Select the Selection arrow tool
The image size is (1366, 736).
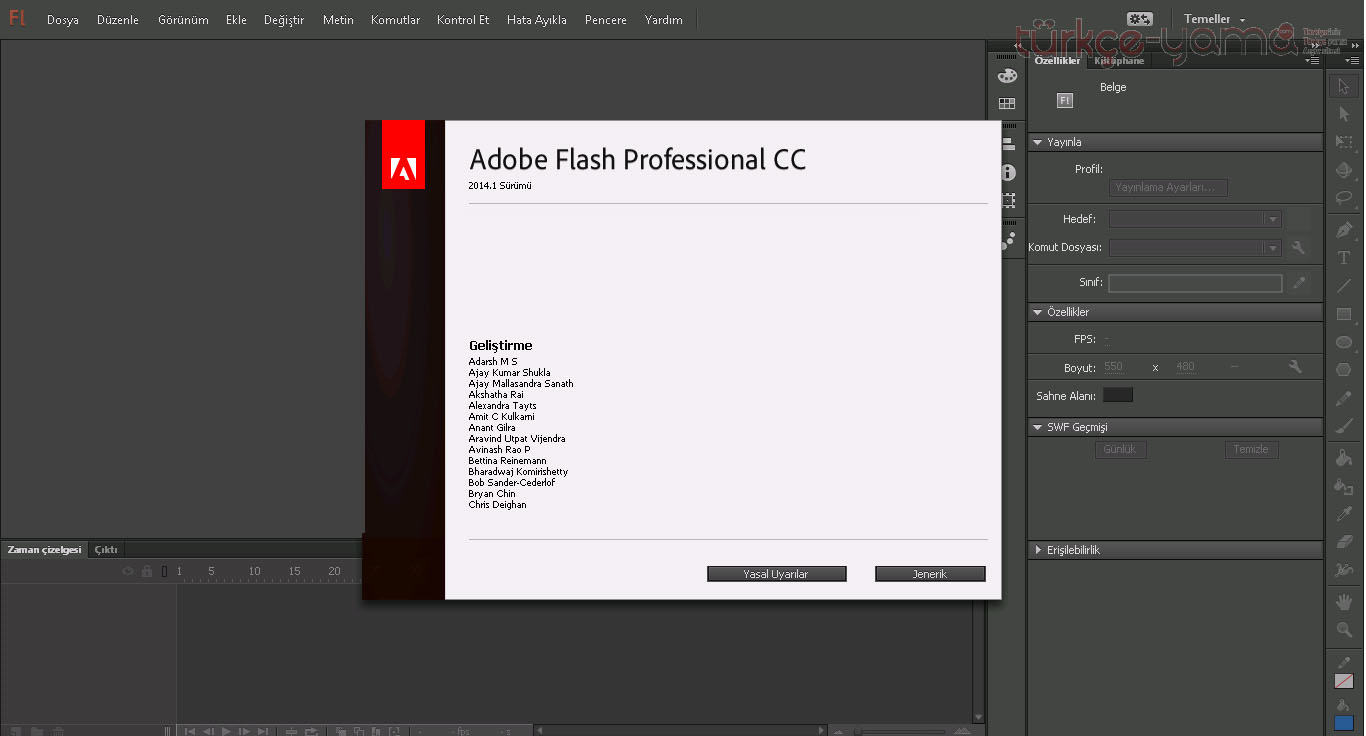click(1344, 86)
